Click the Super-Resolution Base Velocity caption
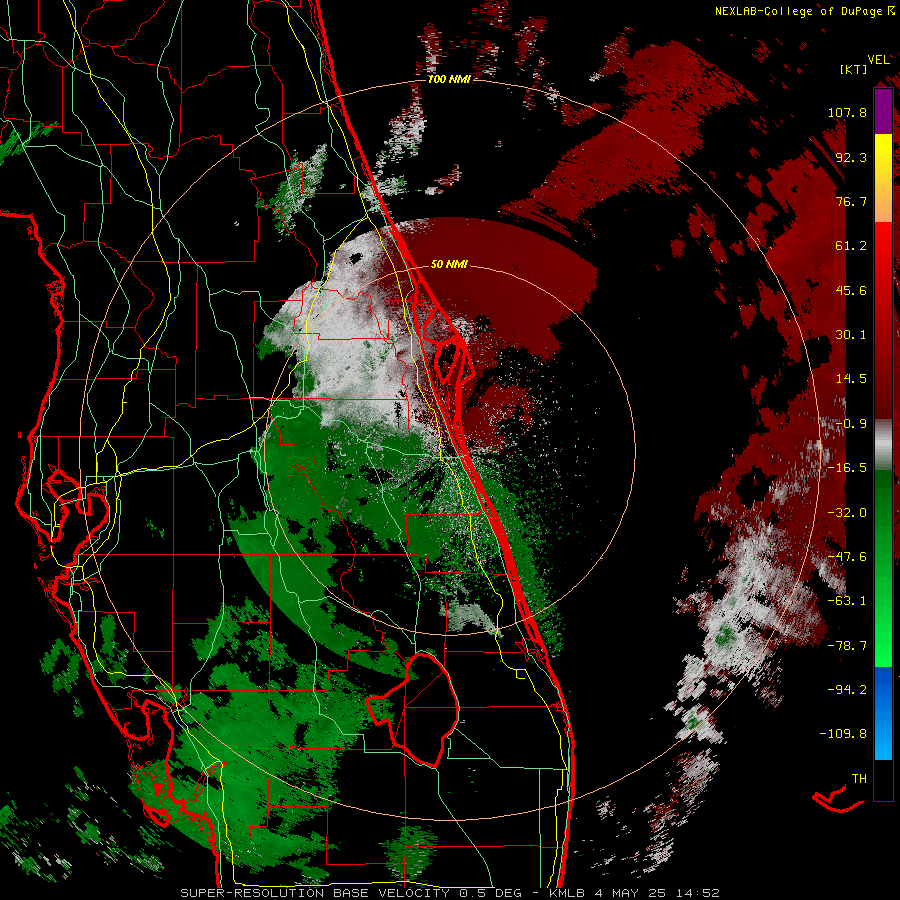The height and width of the screenshot is (900, 900). (x=449, y=893)
